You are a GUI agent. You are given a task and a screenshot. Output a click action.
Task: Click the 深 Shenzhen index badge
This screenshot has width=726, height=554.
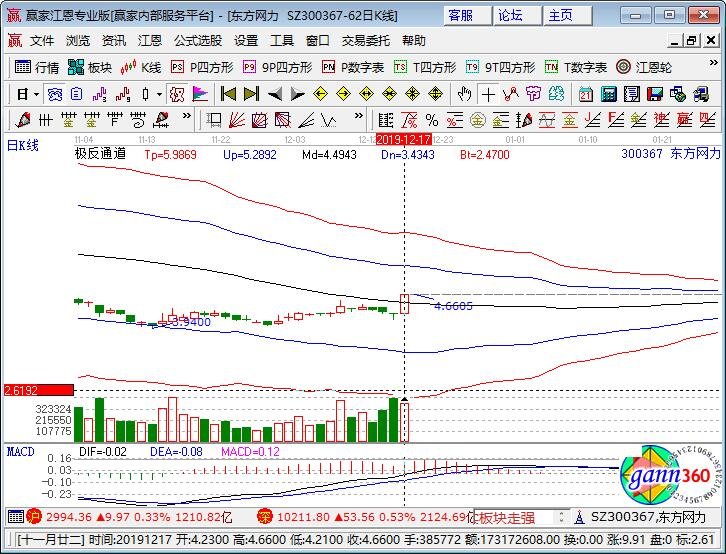click(x=264, y=517)
